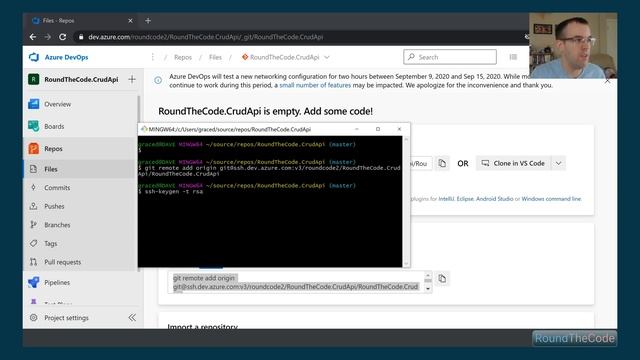Click the Azure DevOps logo
The width and height of the screenshot is (640, 360).
[x=34, y=57]
